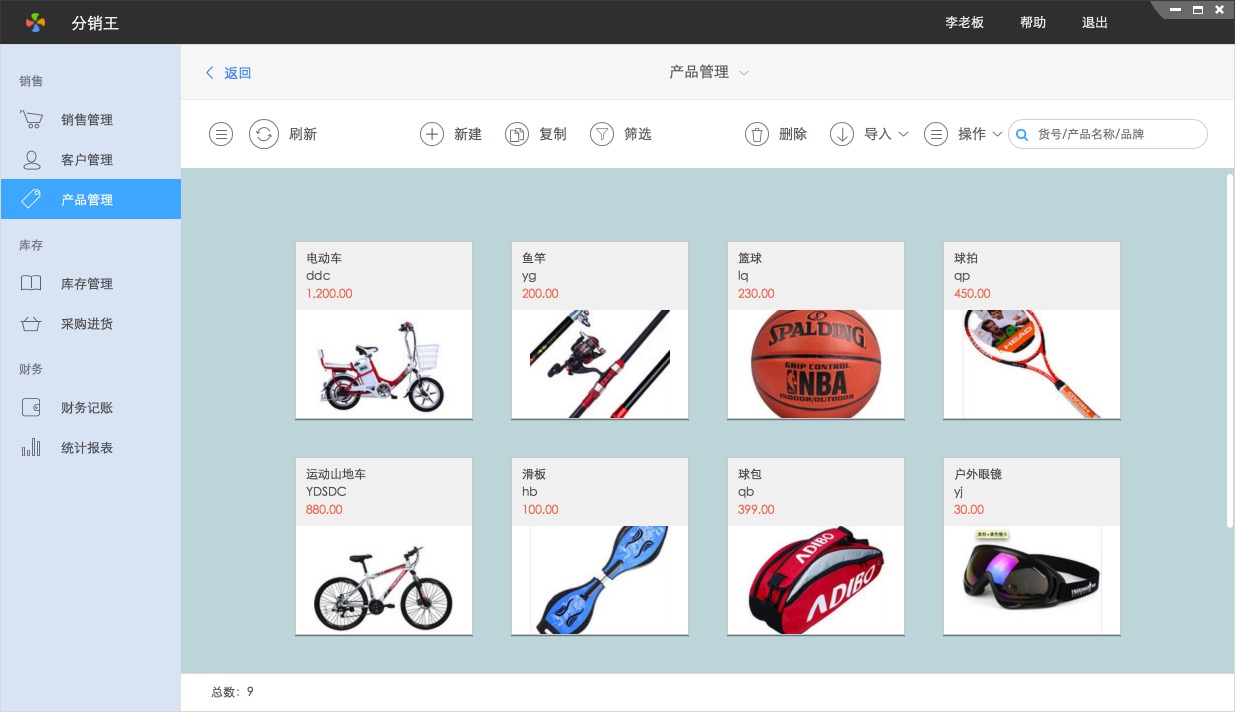Click the copy (复制) documents icon
The height and width of the screenshot is (712, 1235).
(x=517, y=134)
